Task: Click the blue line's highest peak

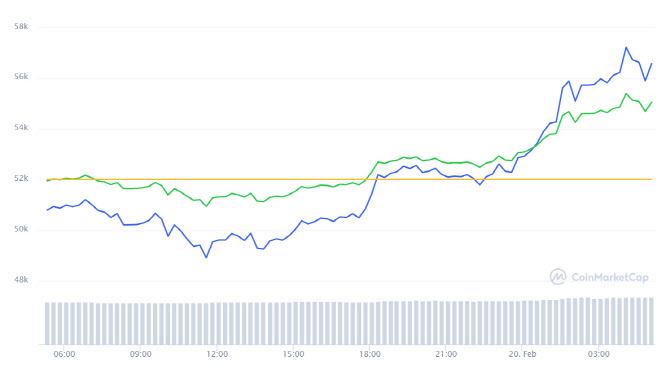Action: coord(626,47)
